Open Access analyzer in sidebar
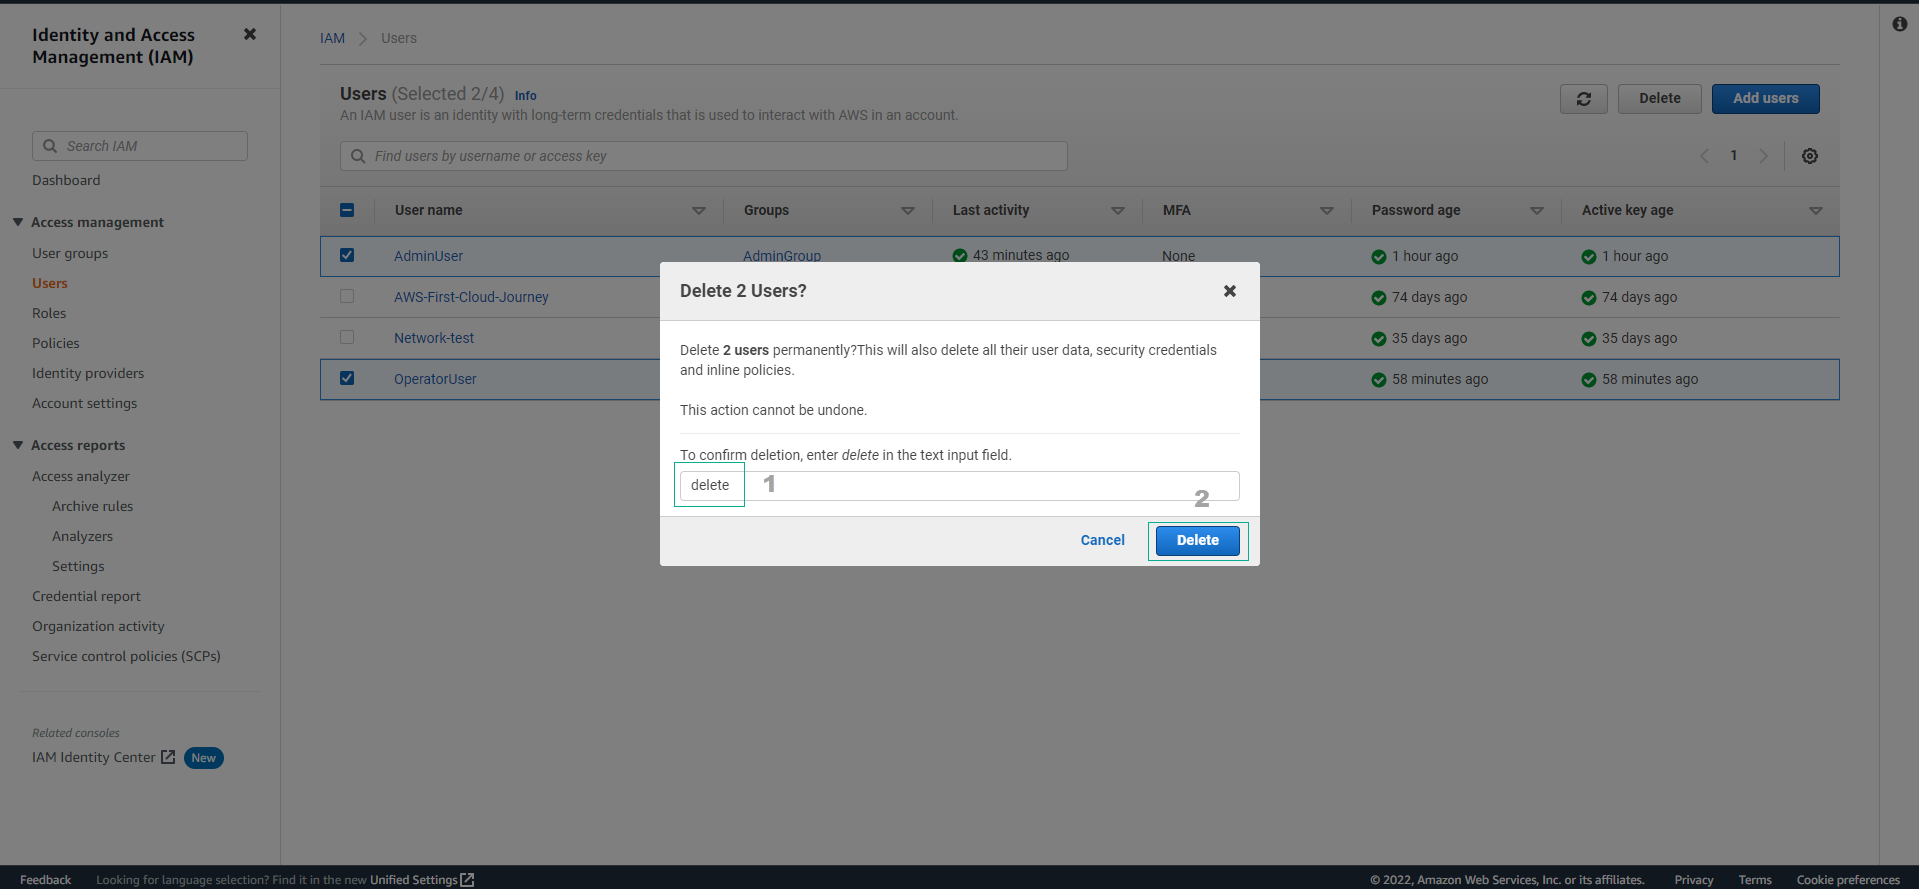Screen dimensions: 1919x889 tap(81, 476)
